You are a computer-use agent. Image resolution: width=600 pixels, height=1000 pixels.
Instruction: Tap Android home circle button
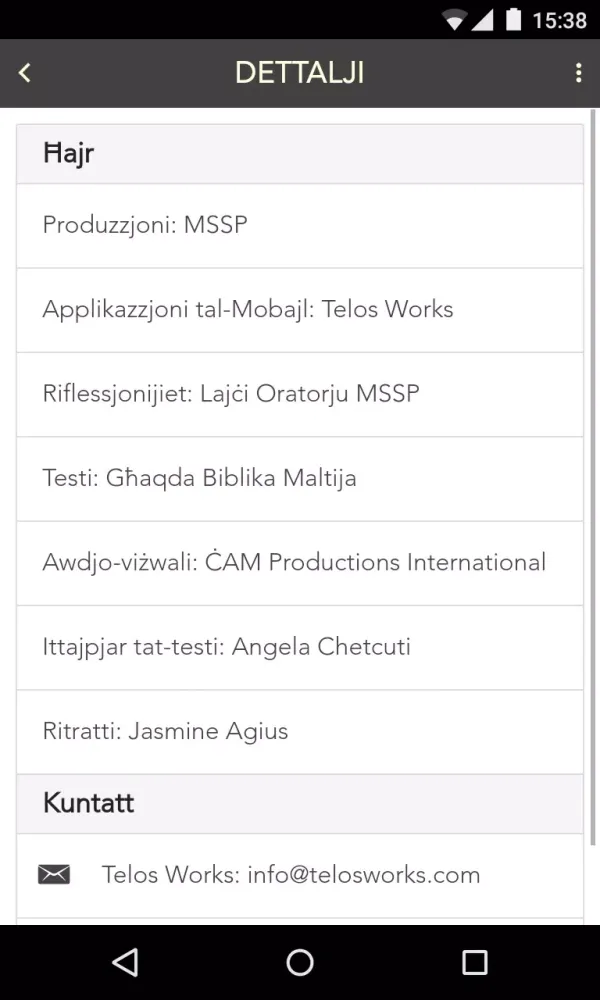pyautogui.click(x=300, y=962)
